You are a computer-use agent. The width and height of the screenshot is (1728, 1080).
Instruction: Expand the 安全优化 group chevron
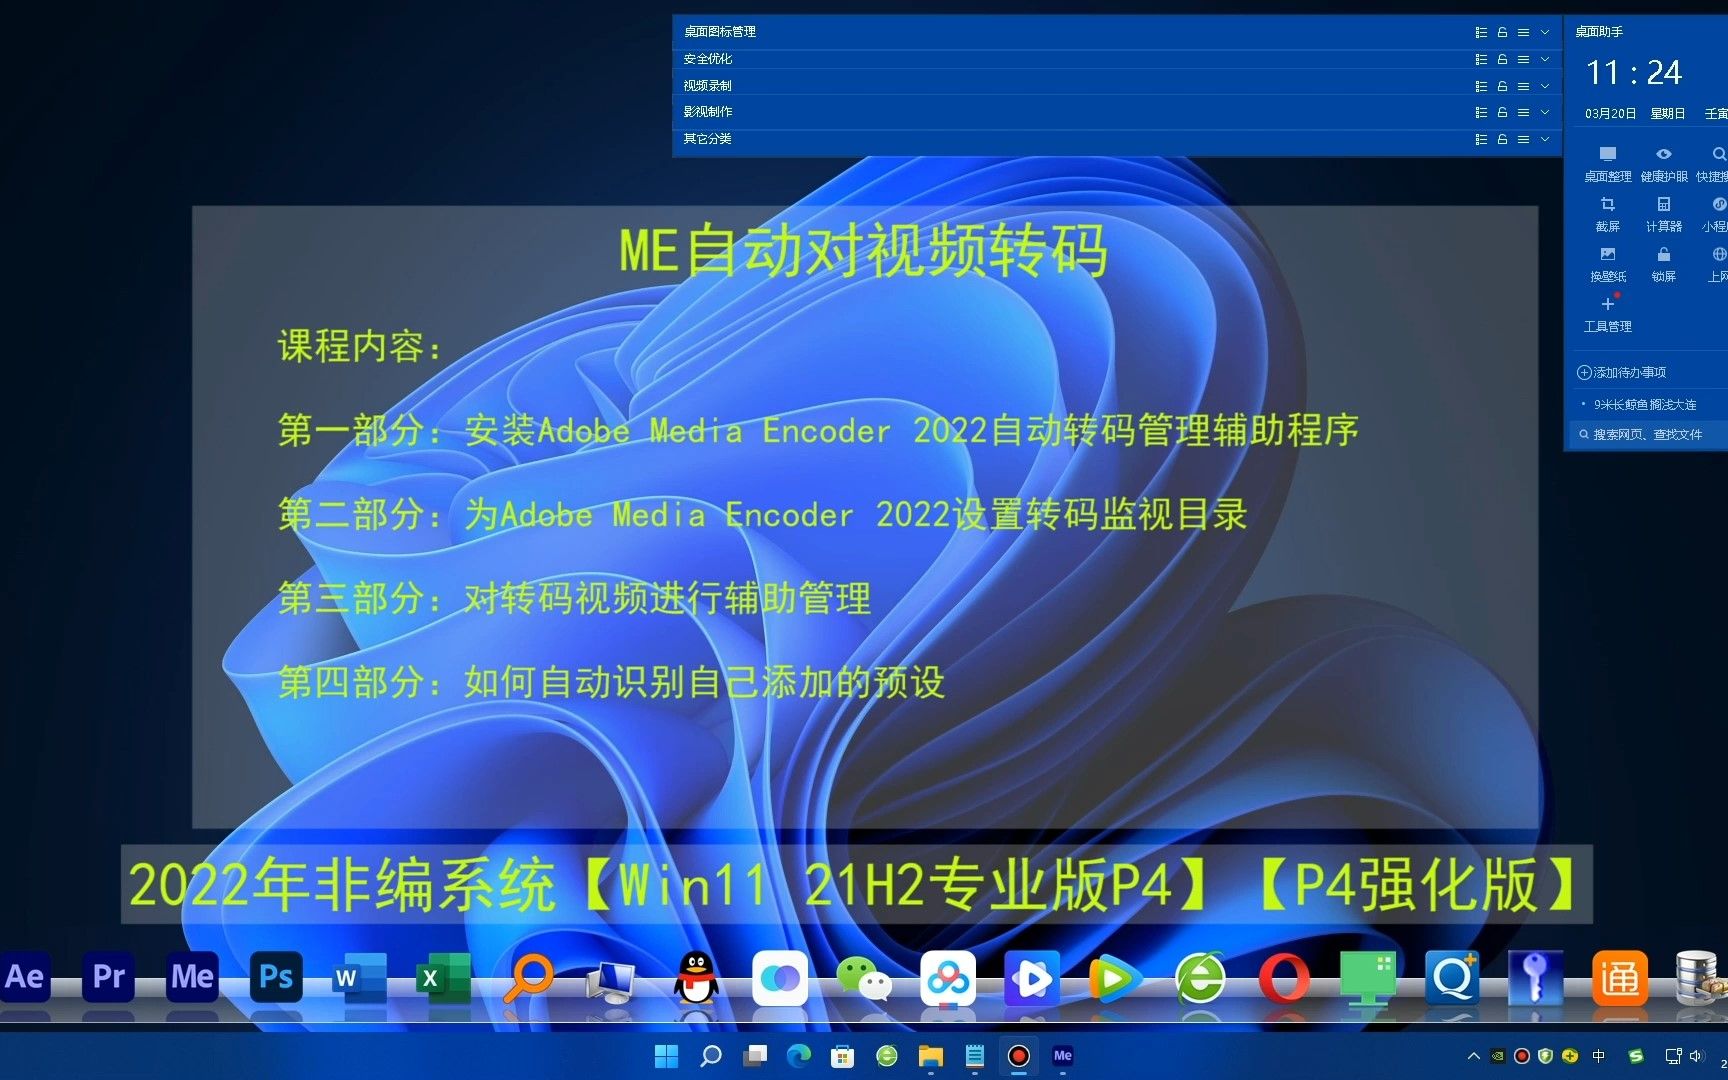point(1545,59)
